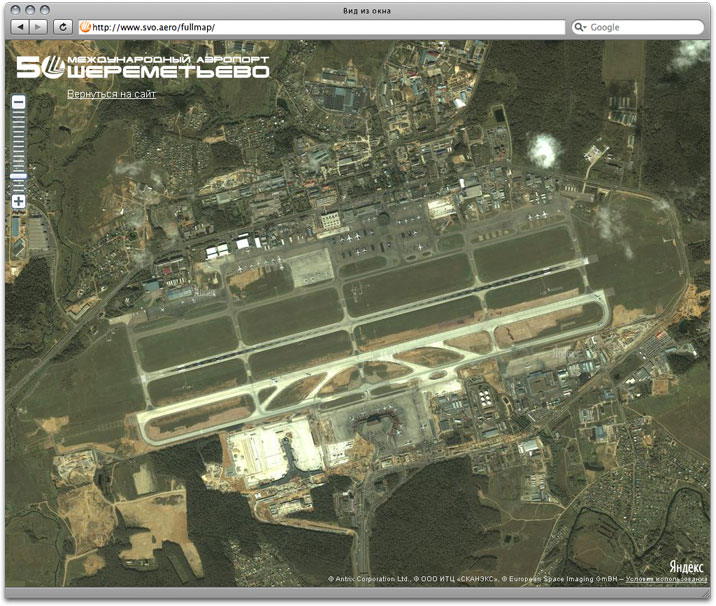
Task: Focus the URL address field
Action: 320,27
